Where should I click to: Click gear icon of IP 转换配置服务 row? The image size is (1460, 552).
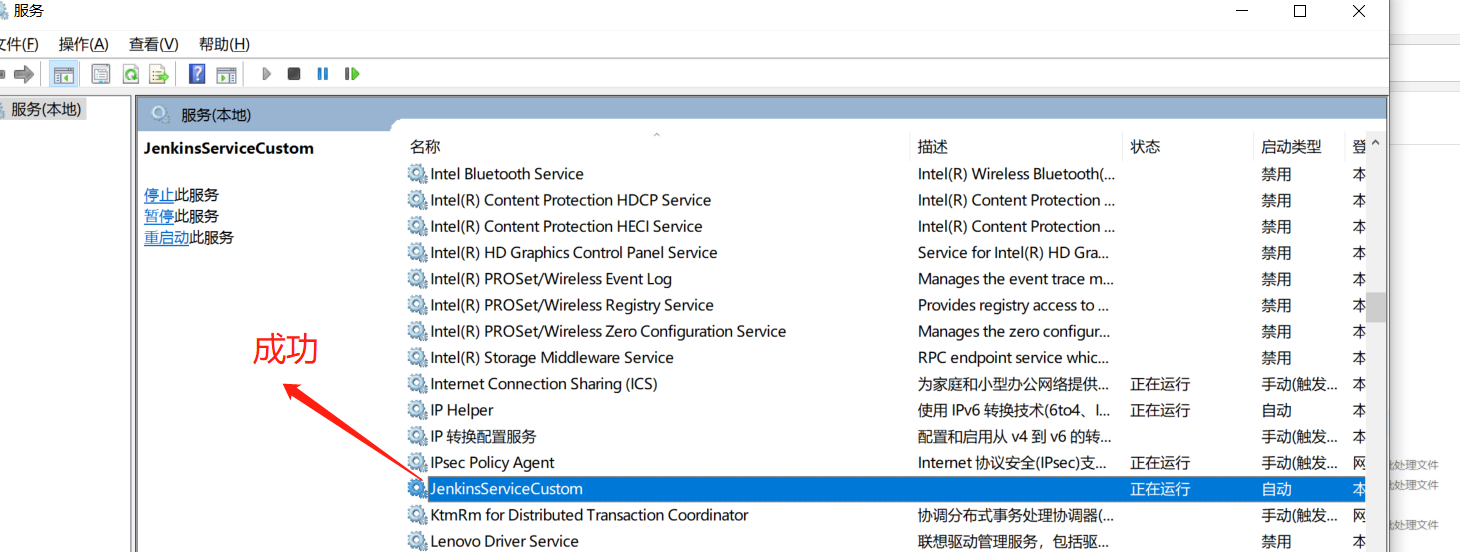tap(417, 436)
